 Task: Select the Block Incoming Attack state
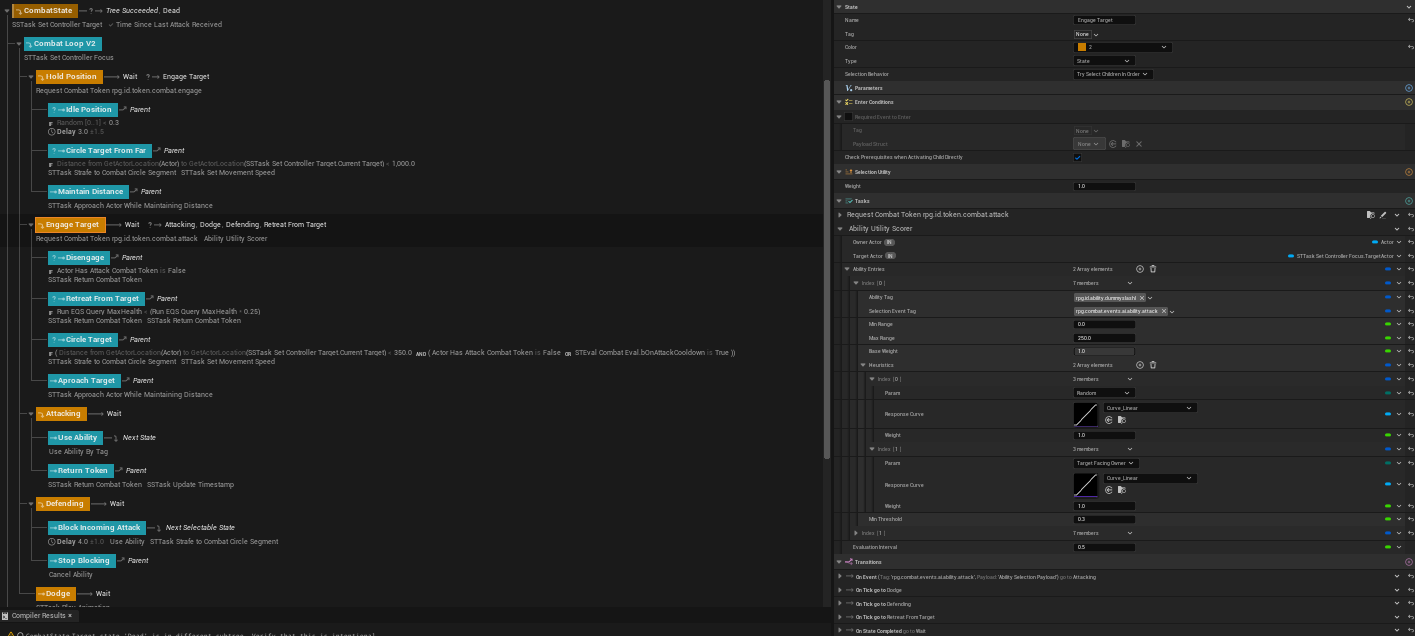(99, 528)
